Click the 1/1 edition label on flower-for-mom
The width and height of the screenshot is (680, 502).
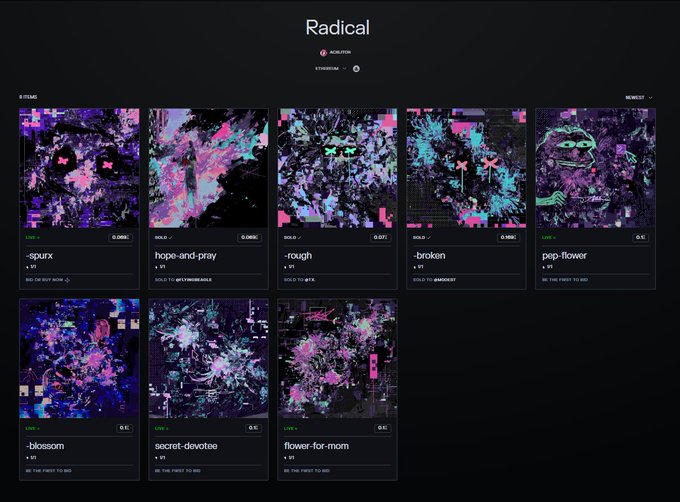click(x=290, y=458)
